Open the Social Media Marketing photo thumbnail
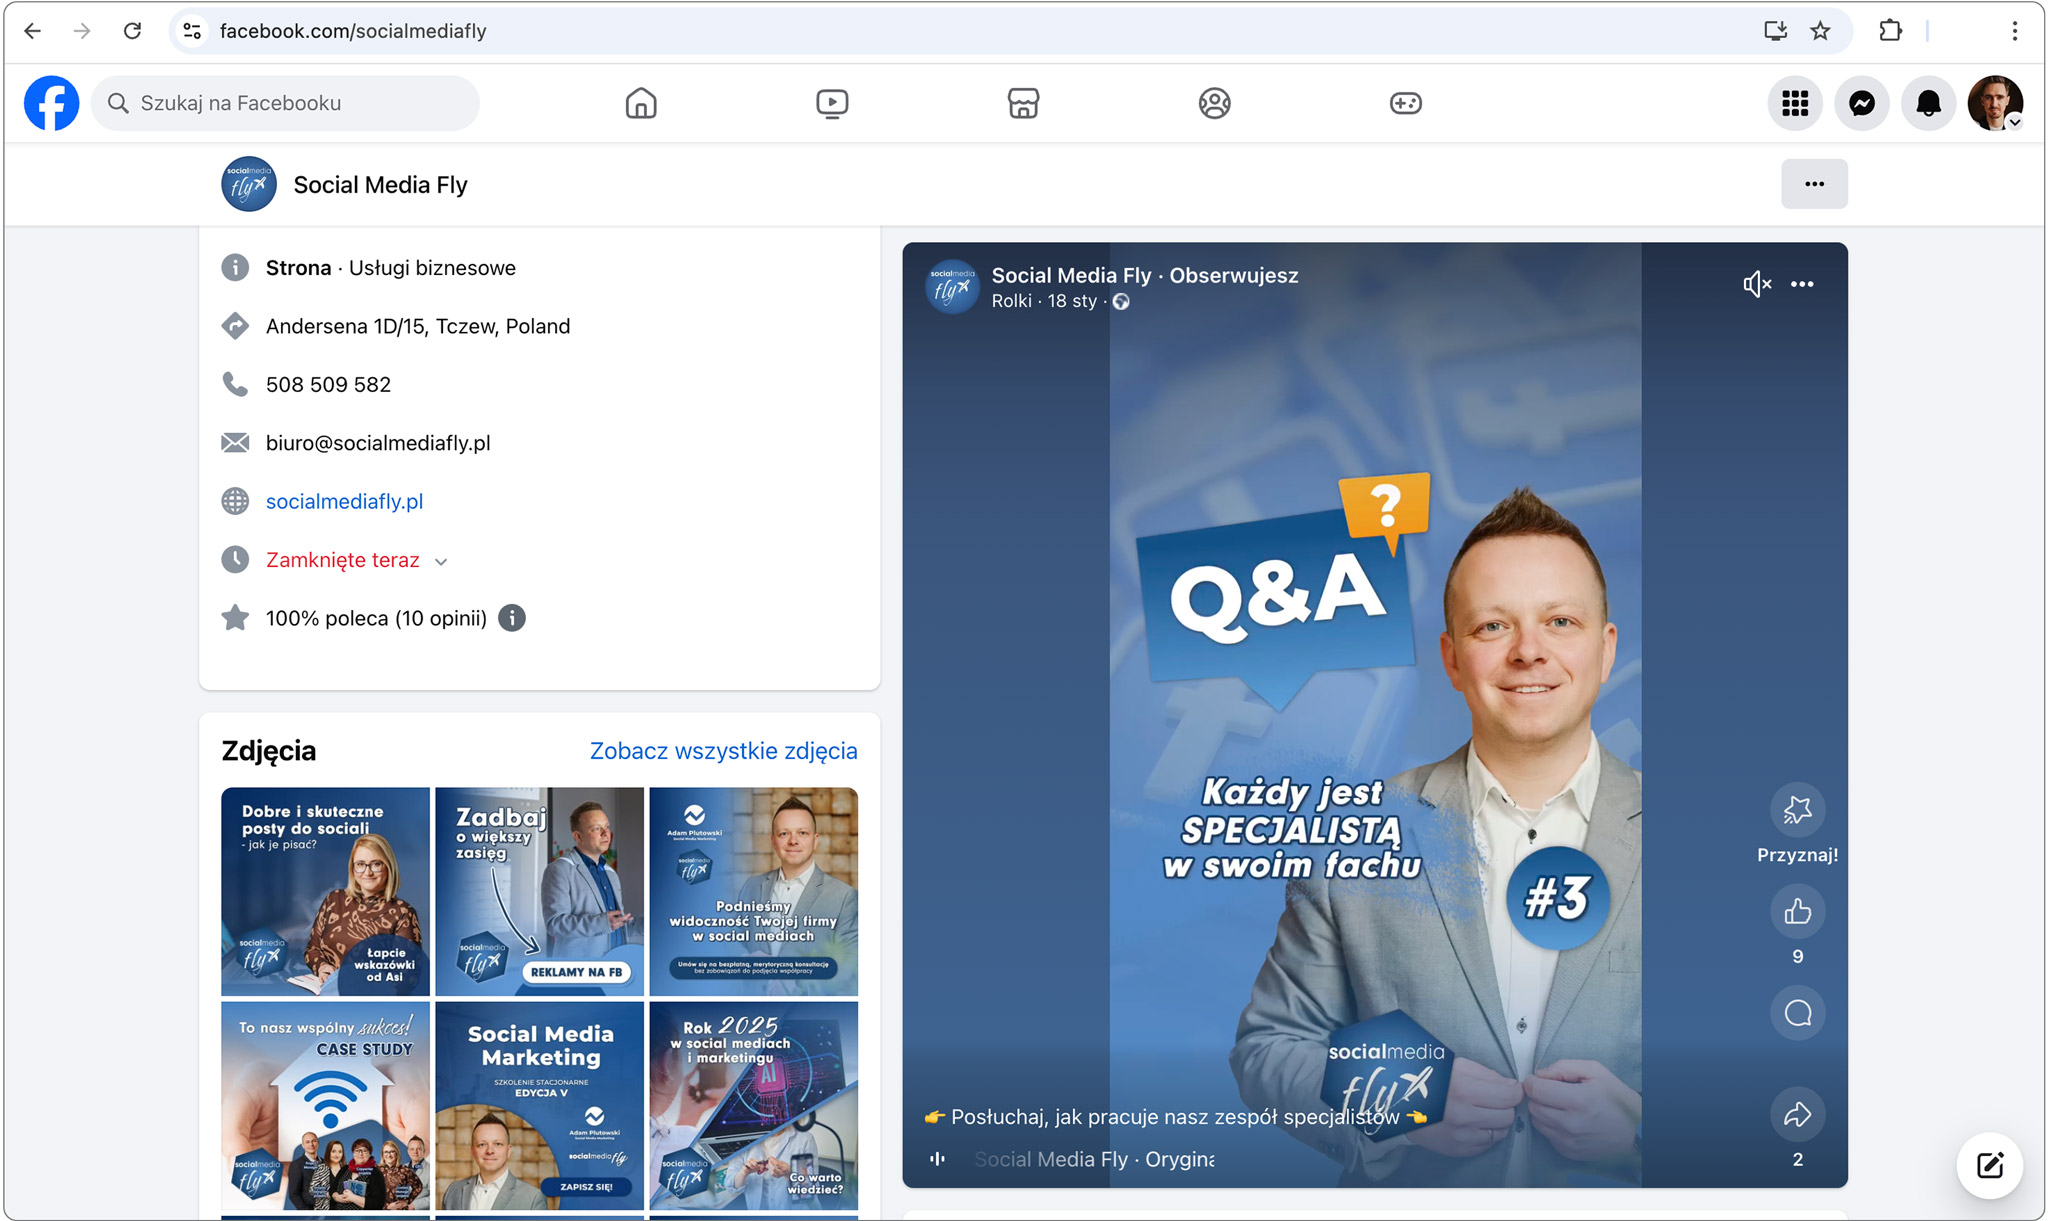The image size is (2048, 1221). [x=540, y=1105]
